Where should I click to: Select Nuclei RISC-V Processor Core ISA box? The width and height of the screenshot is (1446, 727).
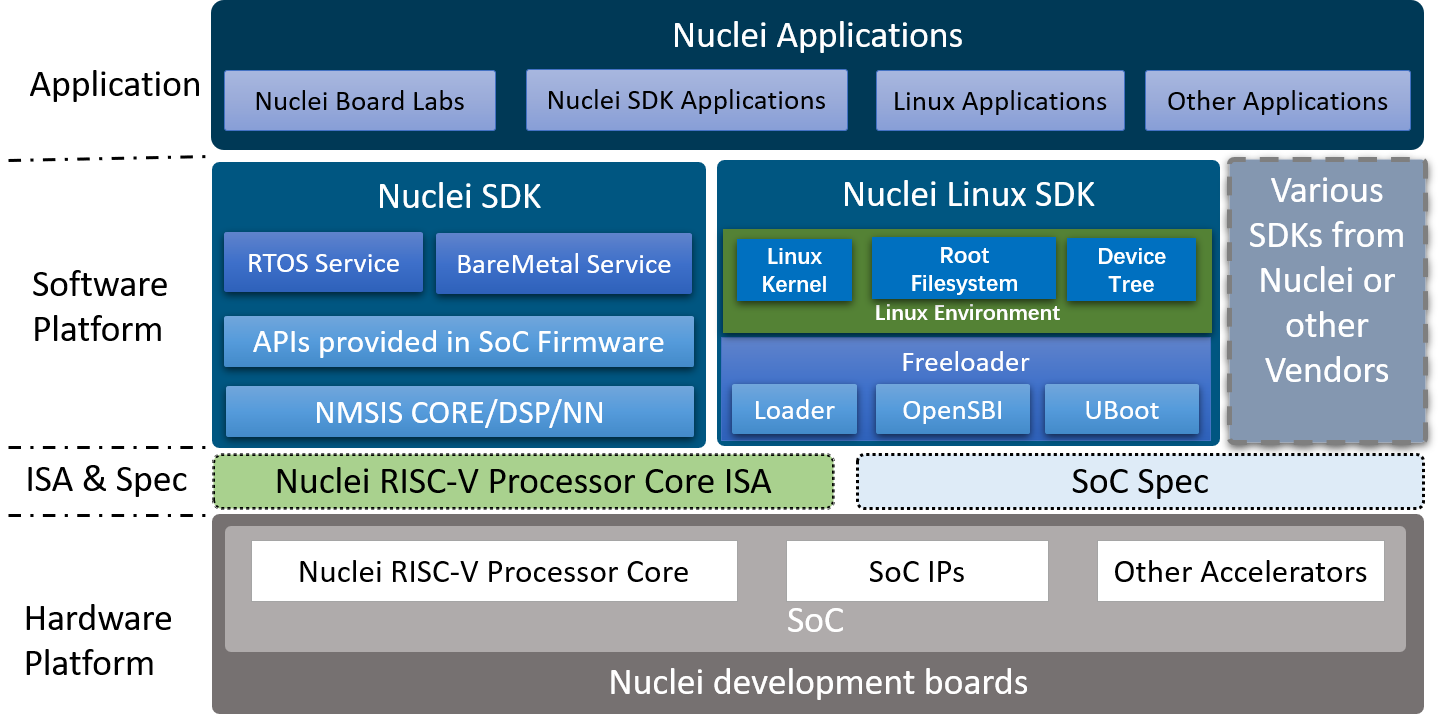coord(523,482)
